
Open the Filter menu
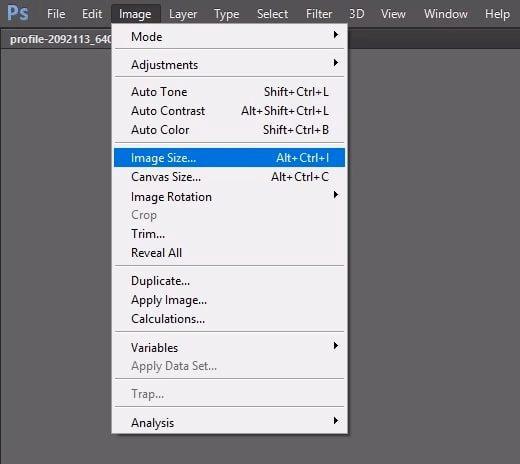point(319,14)
